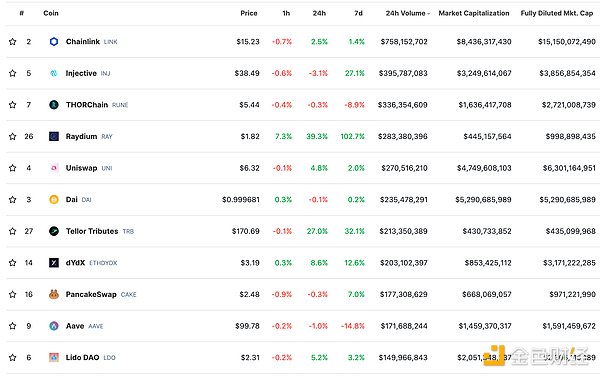Image resolution: width=600 pixels, height=377 pixels.
Task: Toggle the star next to Tellor Tributes
Action: coord(13,231)
